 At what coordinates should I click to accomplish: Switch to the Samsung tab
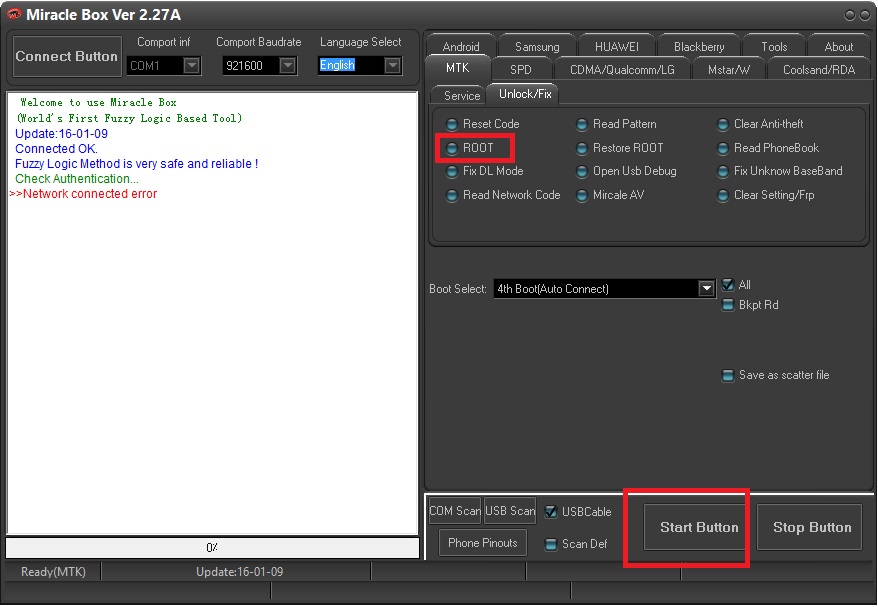(x=536, y=46)
